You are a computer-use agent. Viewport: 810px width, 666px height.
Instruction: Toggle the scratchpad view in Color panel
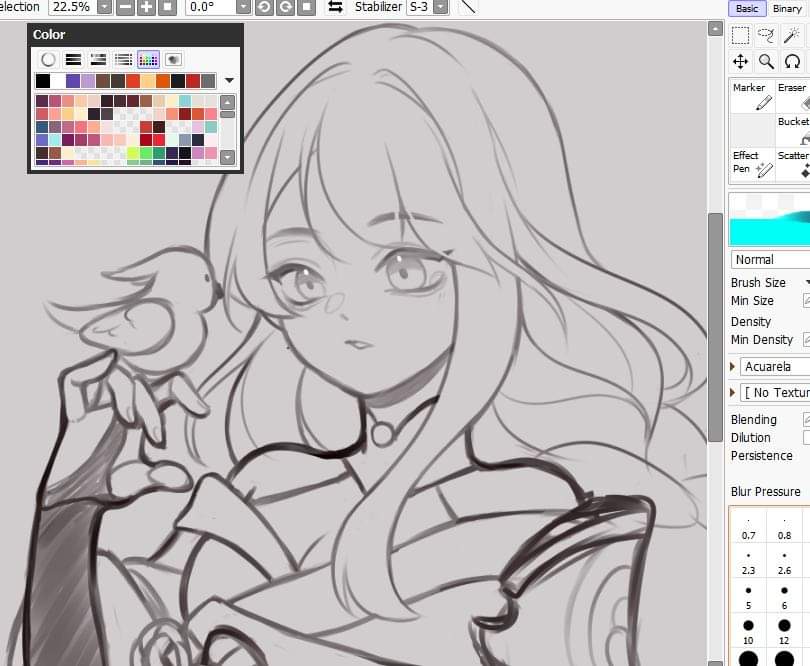pyautogui.click(x=174, y=60)
